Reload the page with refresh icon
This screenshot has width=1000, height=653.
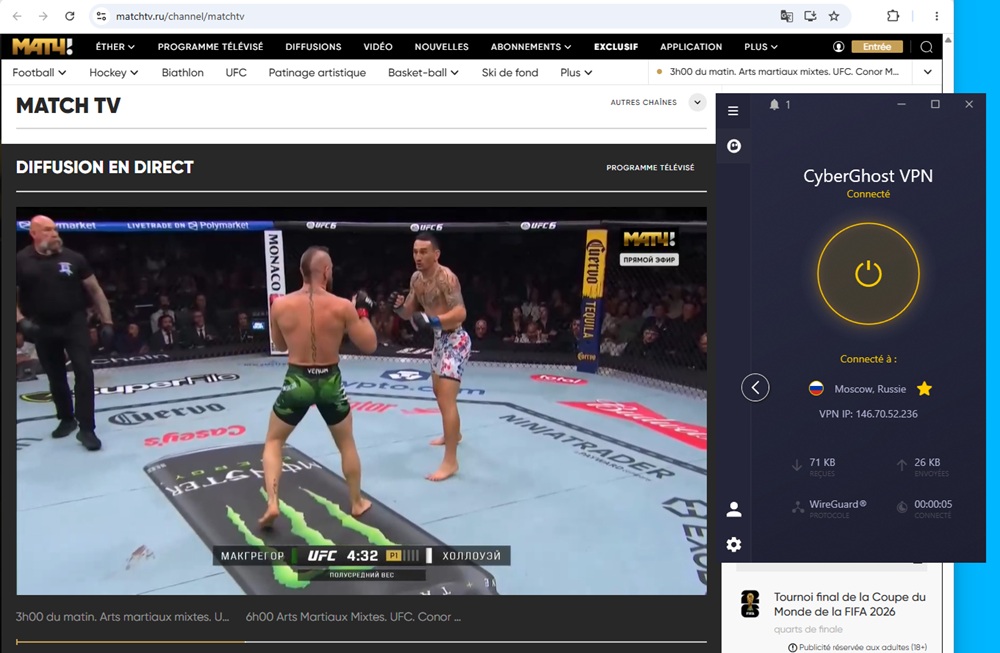[70, 16]
